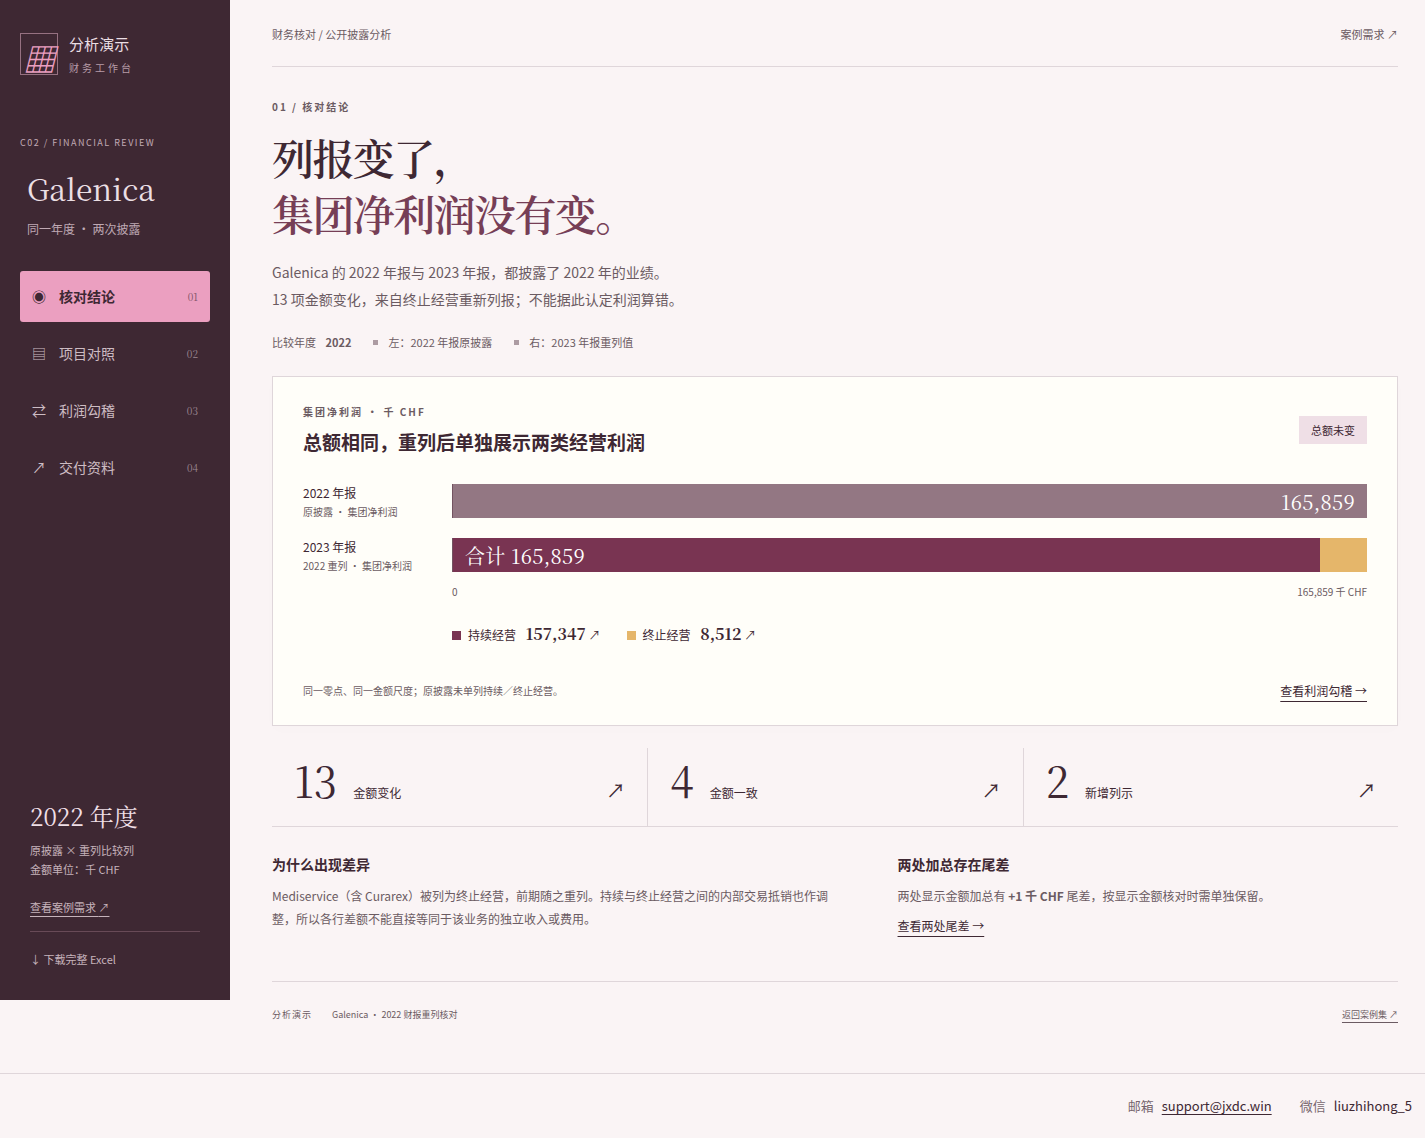Click the list icon beside 项目对照
Viewport: 1425px width, 1138px height.
pyautogui.click(x=39, y=354)
